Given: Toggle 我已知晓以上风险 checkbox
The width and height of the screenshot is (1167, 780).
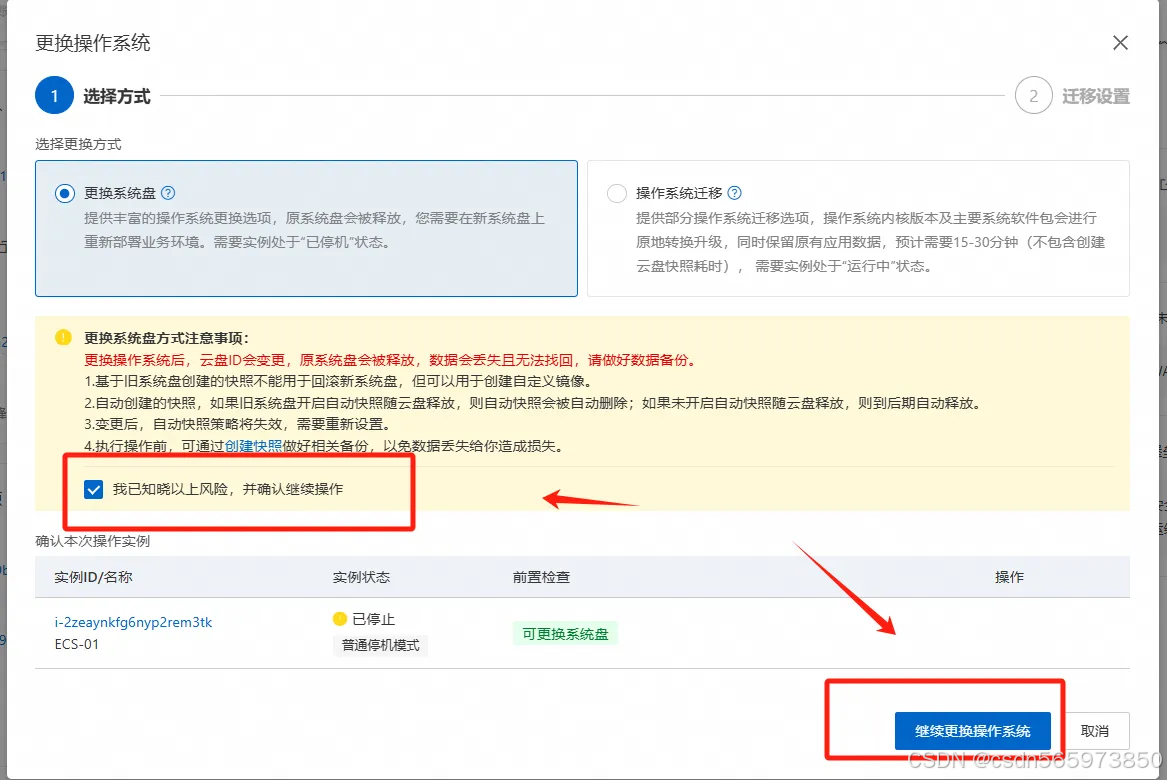Looking at the screenshot, I should pos(94,489).
